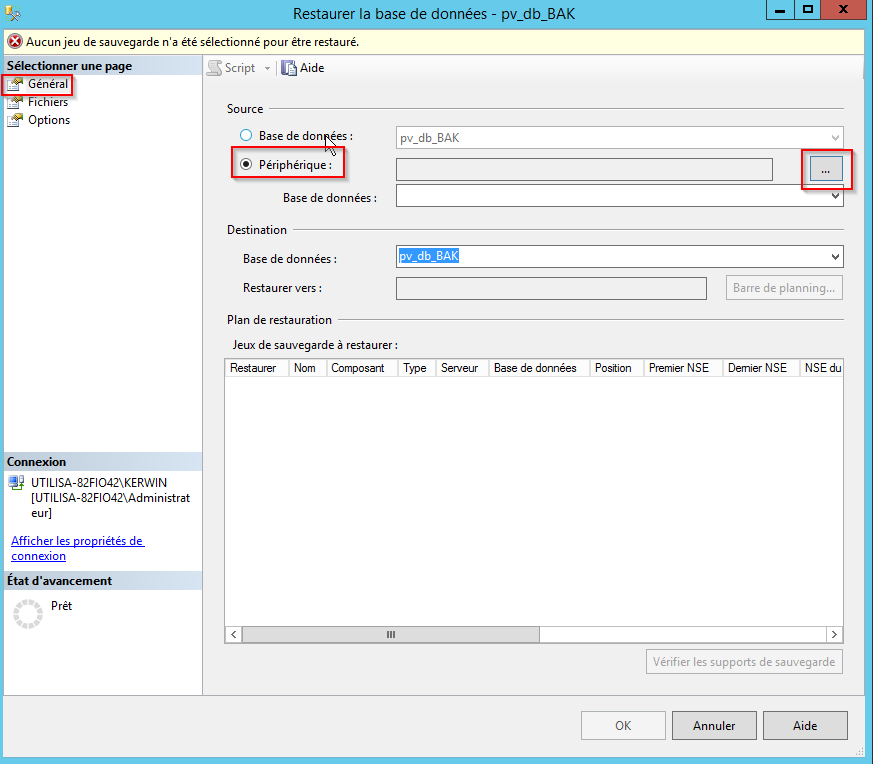The width and height of the screenshot is (873, 764).
Task: Click the red error icon in warning bar
Action: point(14,42)
